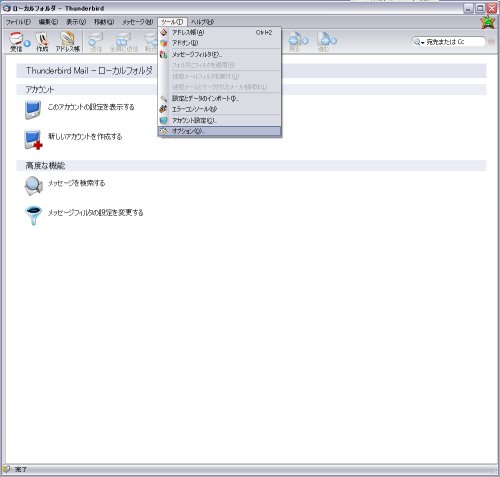Screen dimensions: 500x477
Task: Select メッセージフィルタ in the Tools menu
Action: pos(219,54)
